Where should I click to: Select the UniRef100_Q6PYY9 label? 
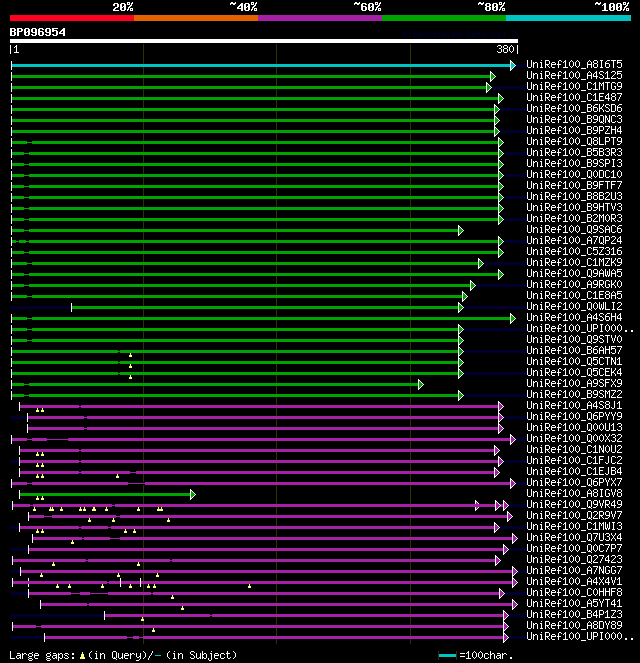pyautogui.click(x=574, y=416)
